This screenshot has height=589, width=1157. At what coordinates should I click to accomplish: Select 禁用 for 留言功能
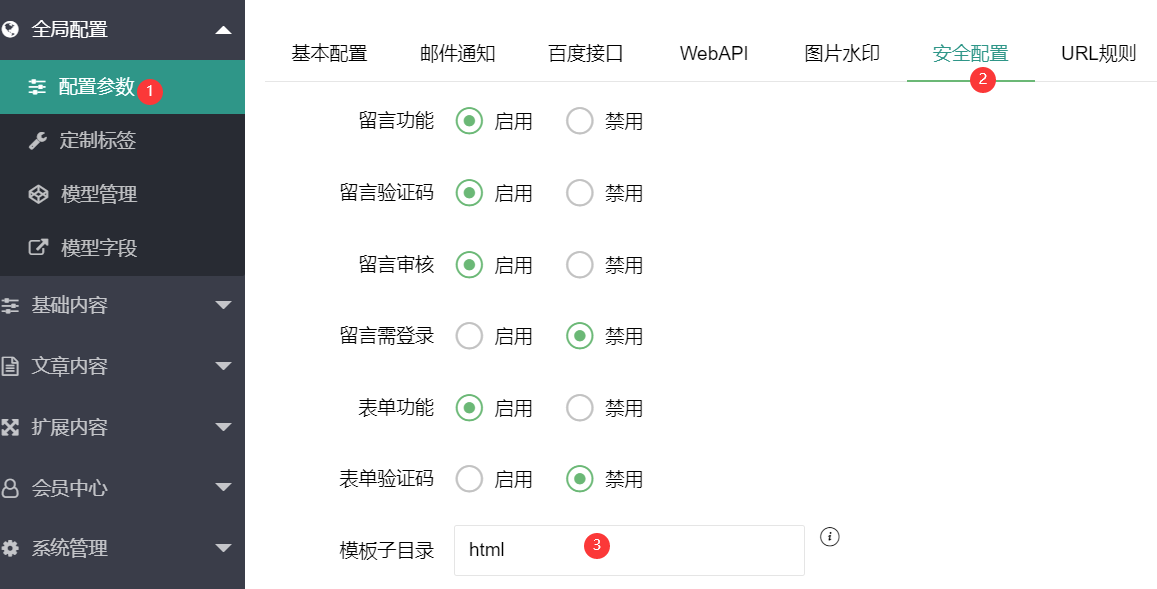tap(579, 121)
